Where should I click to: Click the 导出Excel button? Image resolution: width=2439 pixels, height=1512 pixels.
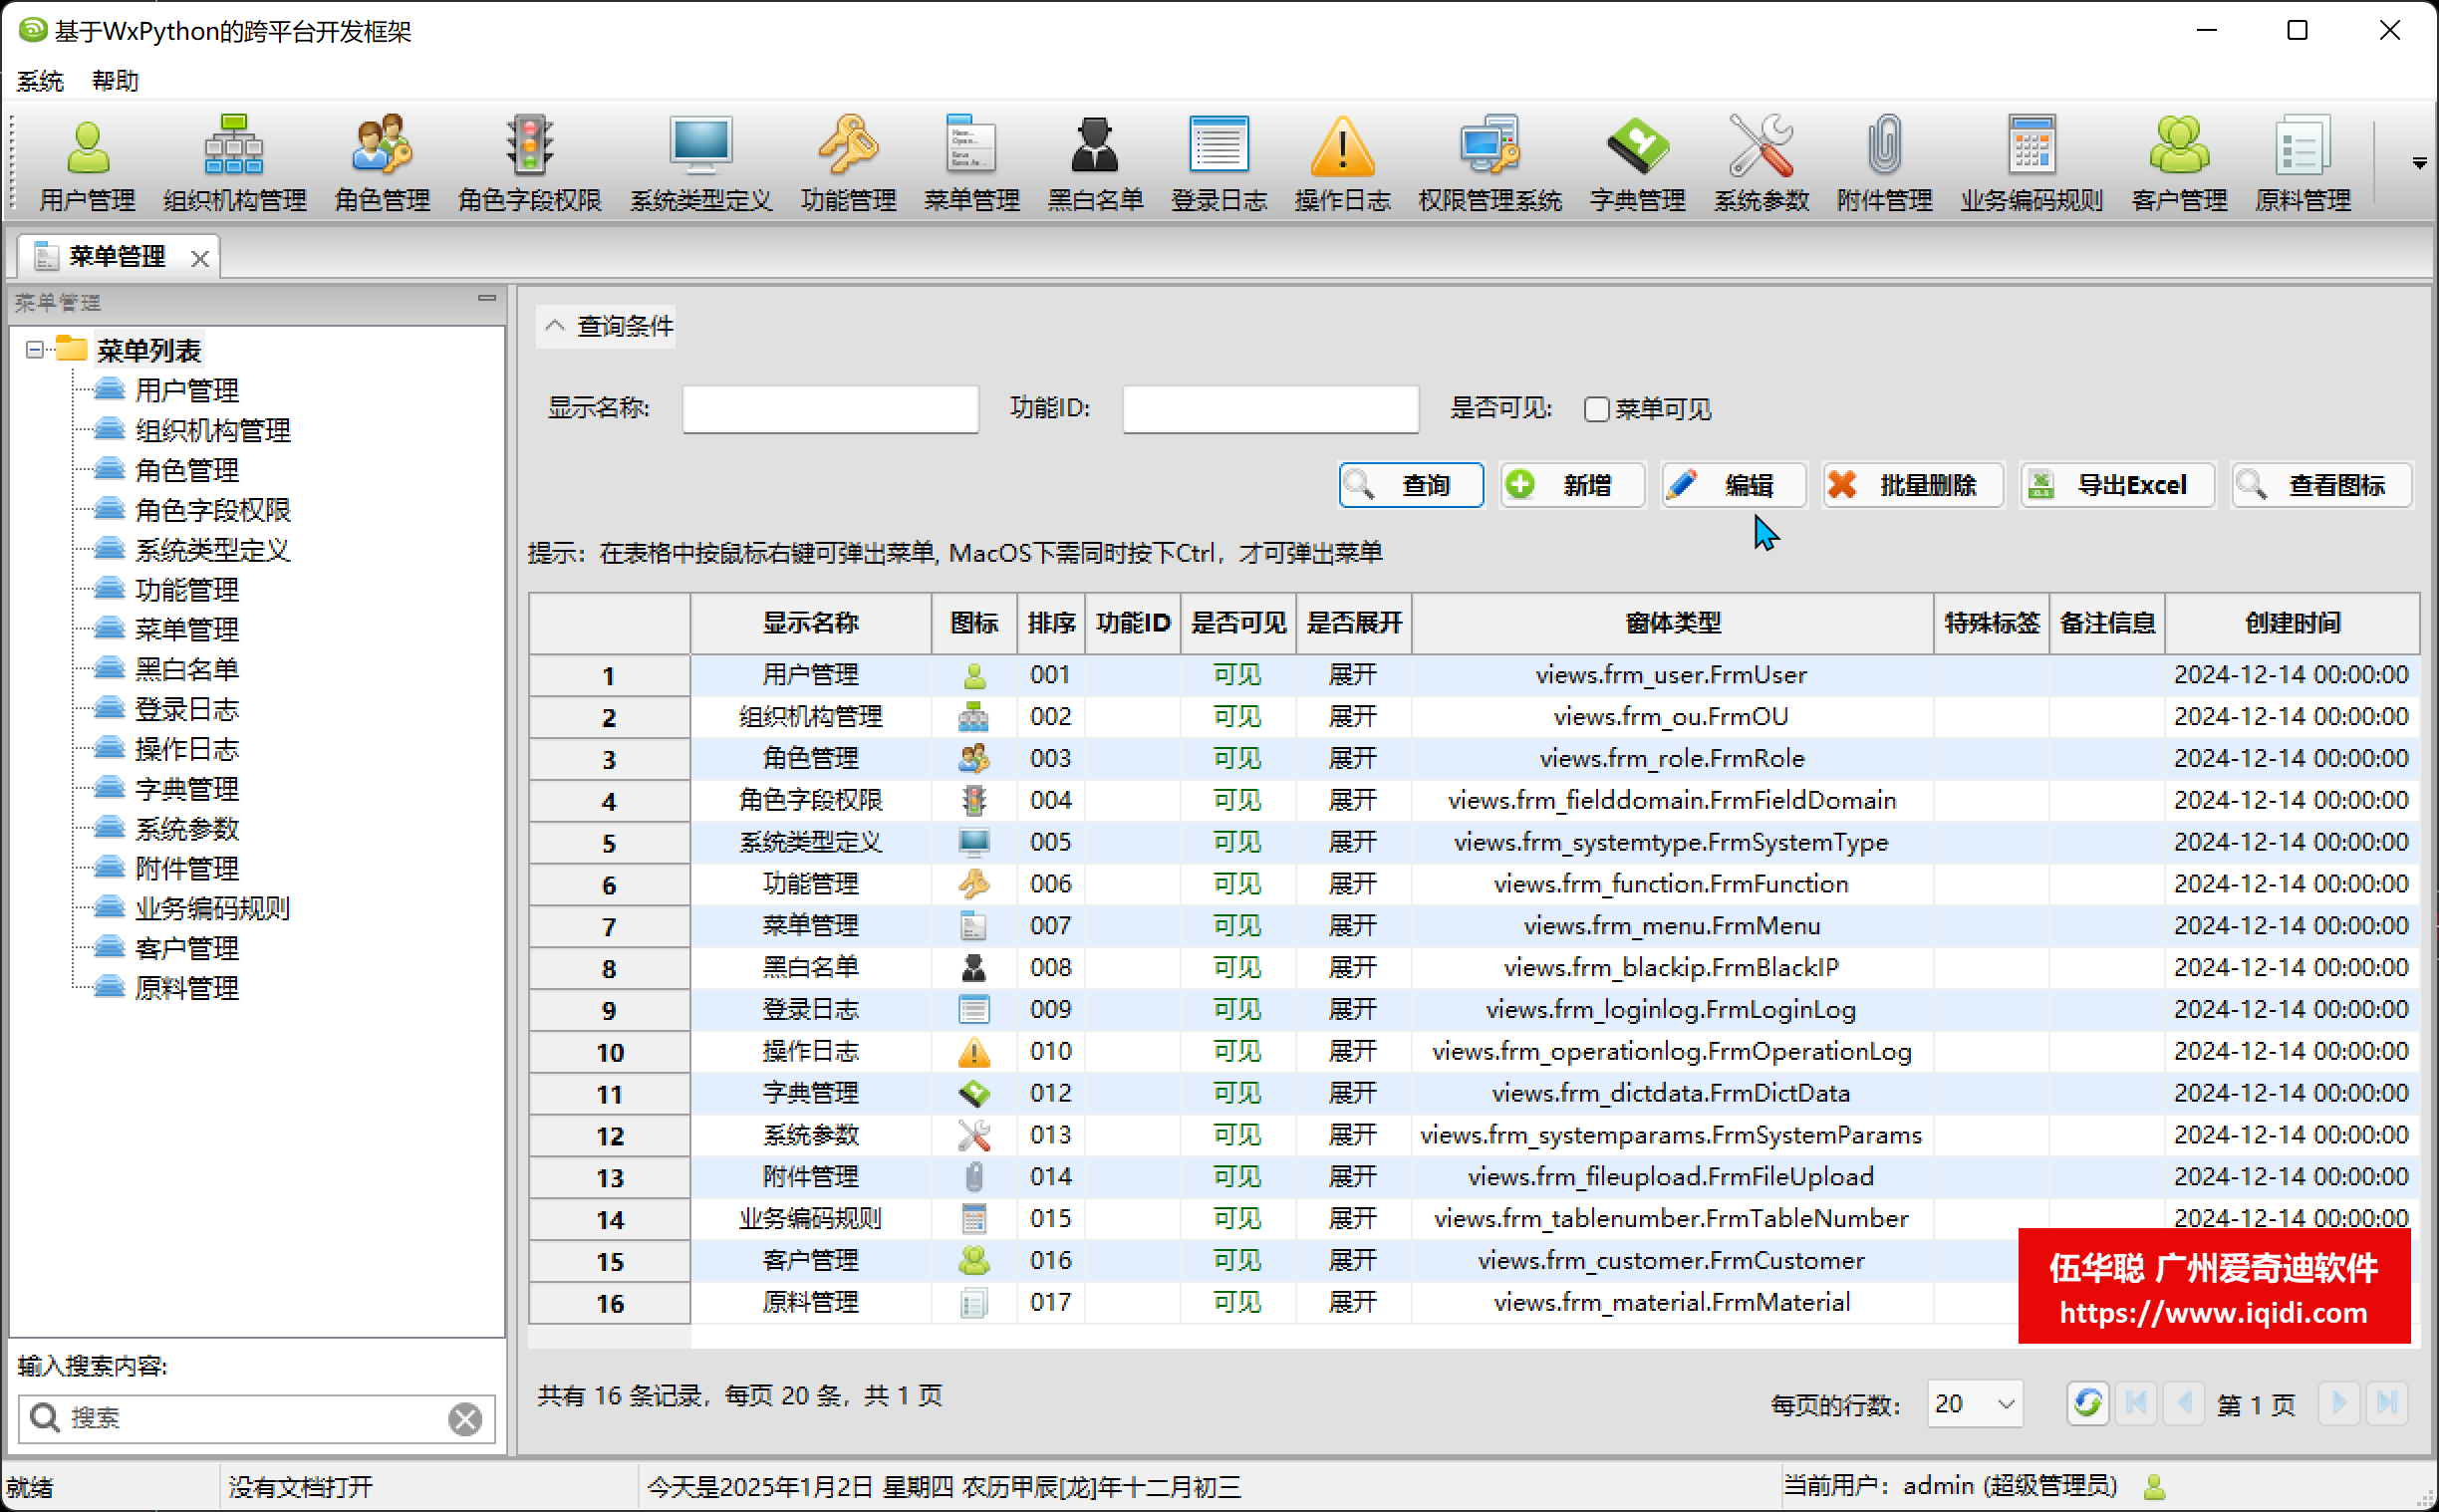point(2117,485)
